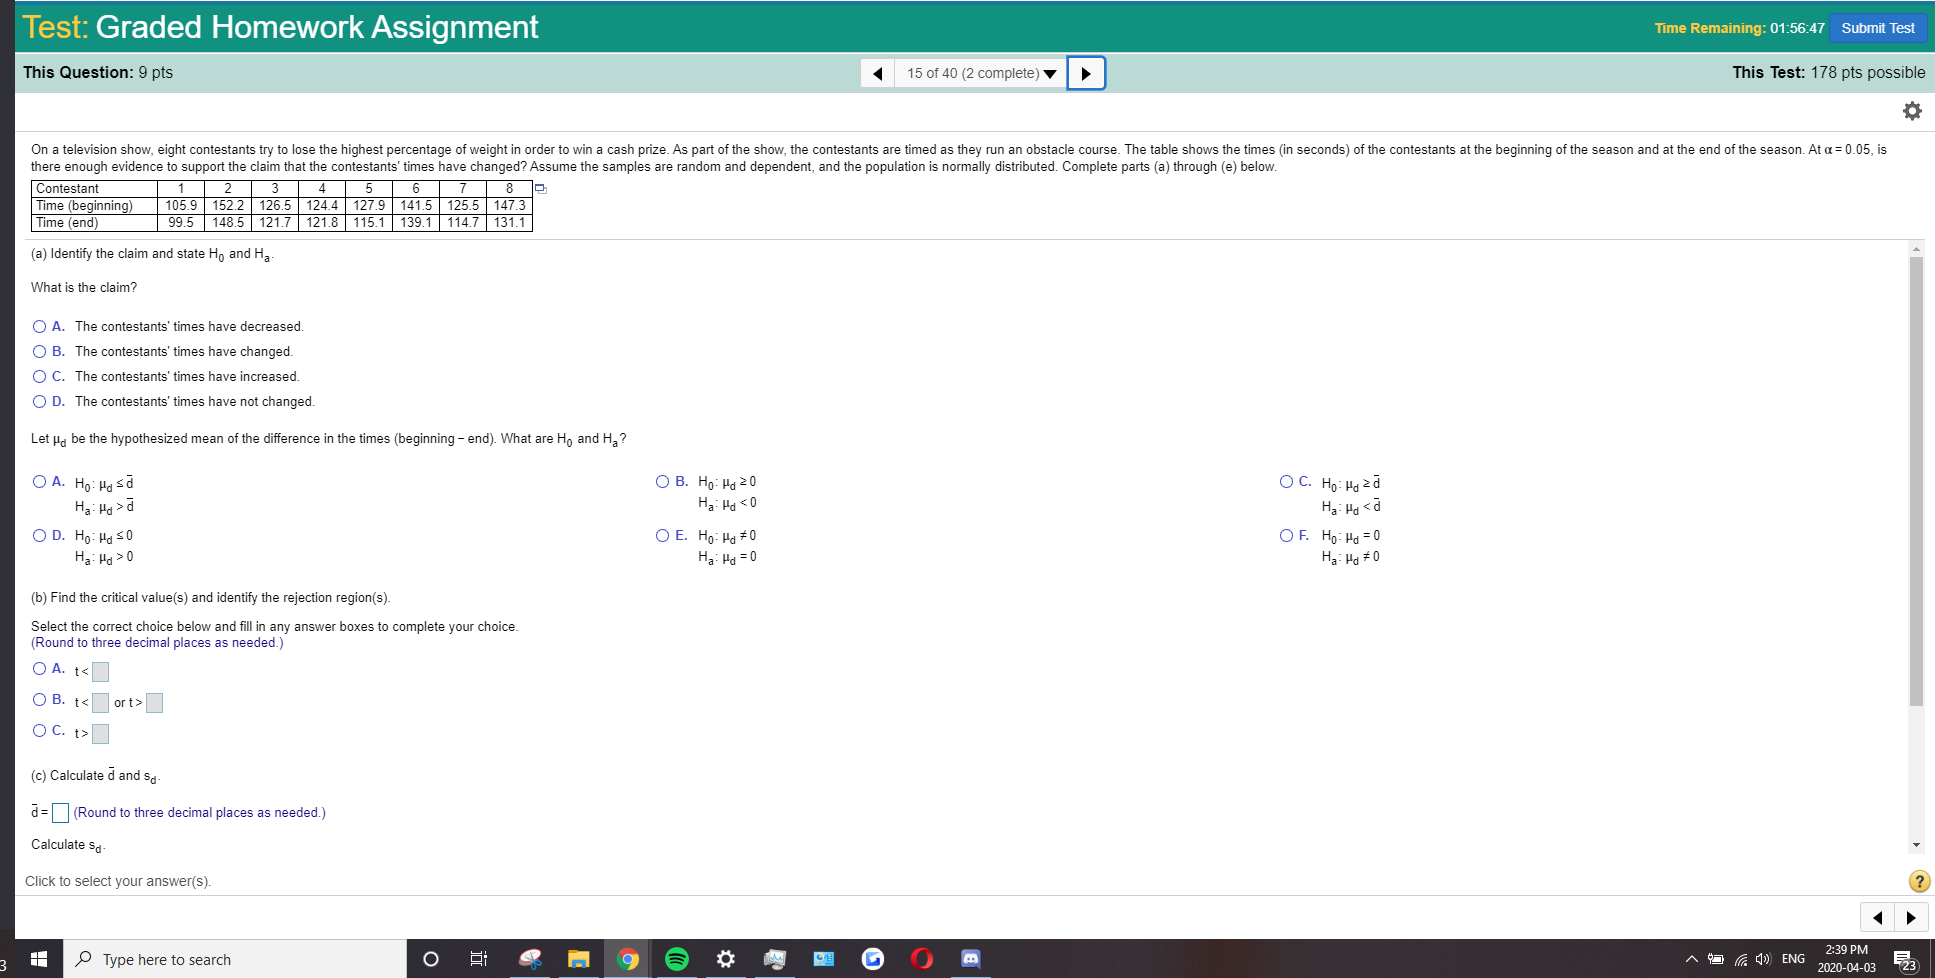Open the question settings gear icon
Screen dimensions: 1935x978
pos(1913,110)
